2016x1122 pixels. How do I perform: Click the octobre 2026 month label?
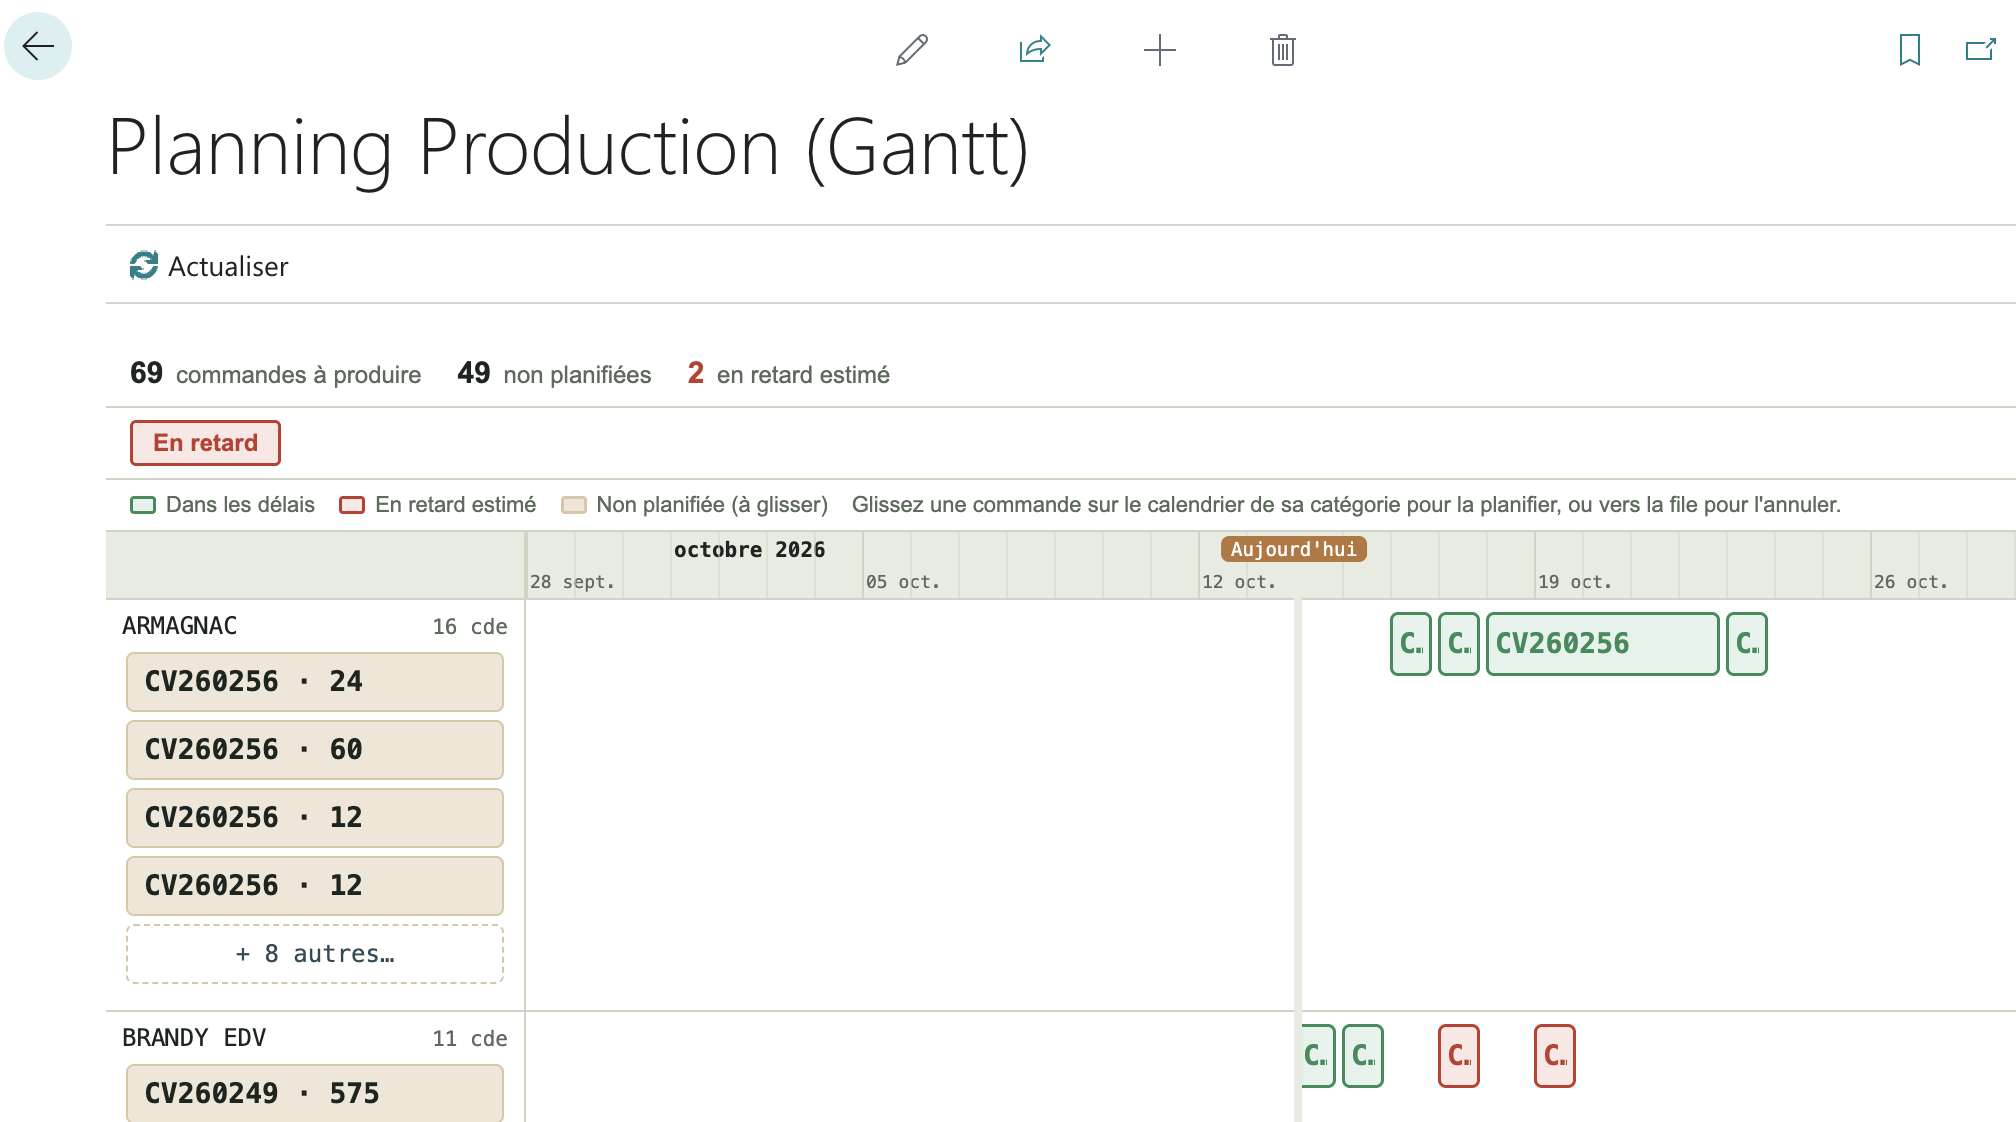tap(750, 549)
